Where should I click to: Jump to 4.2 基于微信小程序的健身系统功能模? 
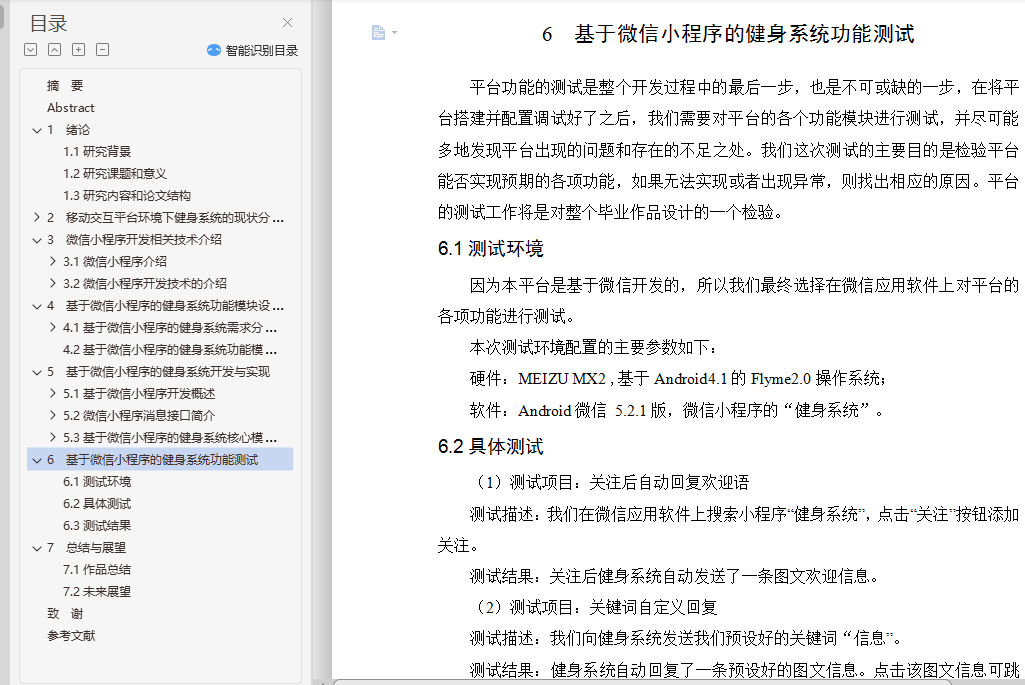coord(170,350)
